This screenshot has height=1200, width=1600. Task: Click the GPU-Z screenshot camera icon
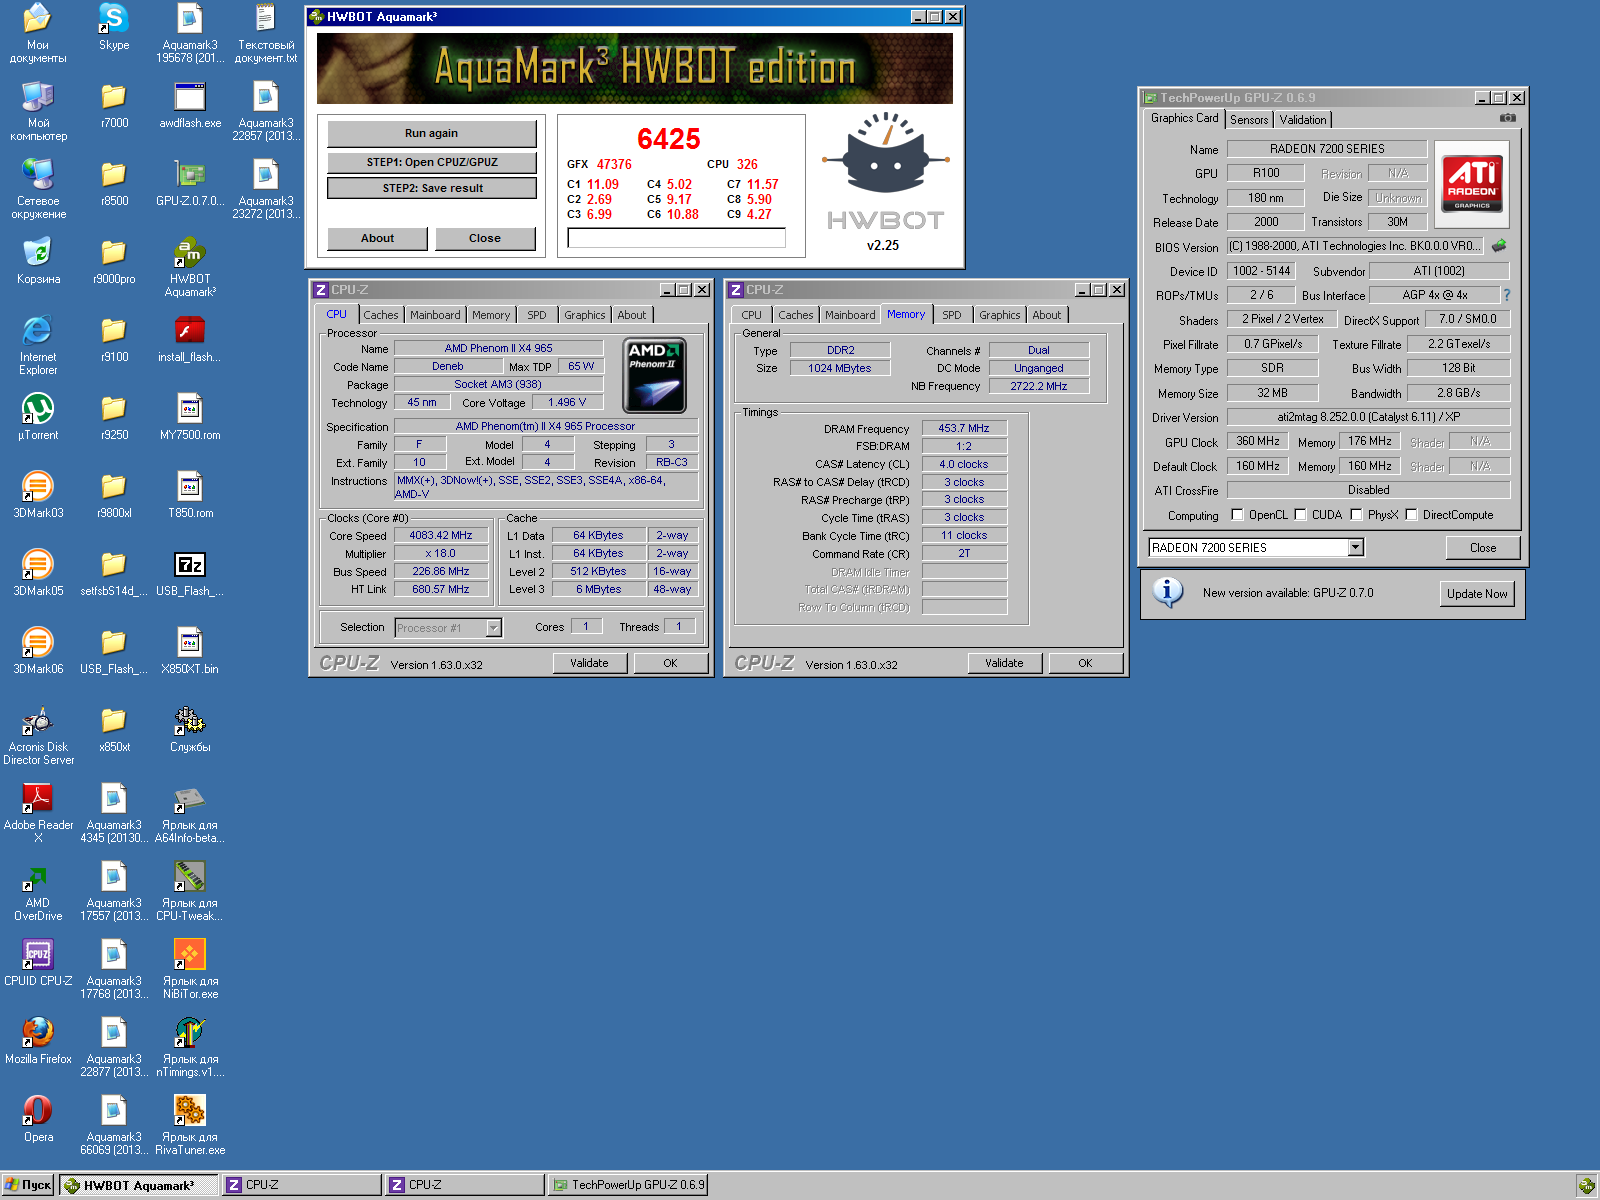click(1508, 118)
